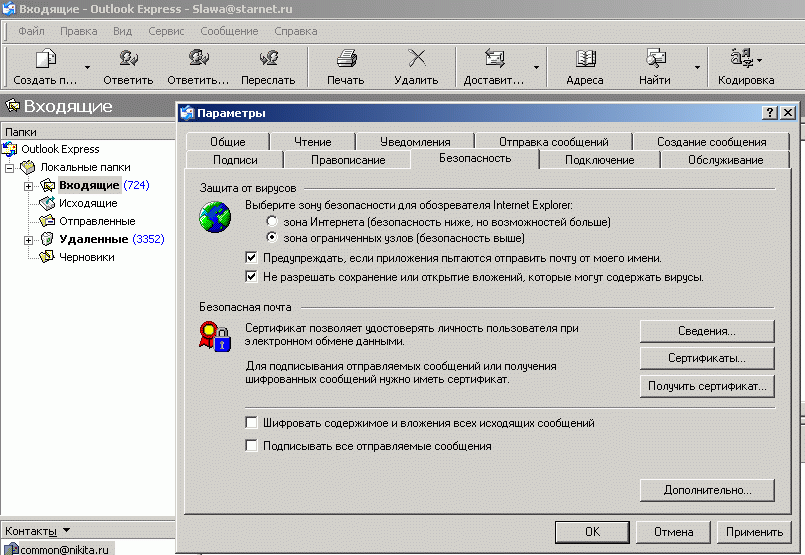
Task: Click the Черновики drafts folder icon
Action: point(47,257)
